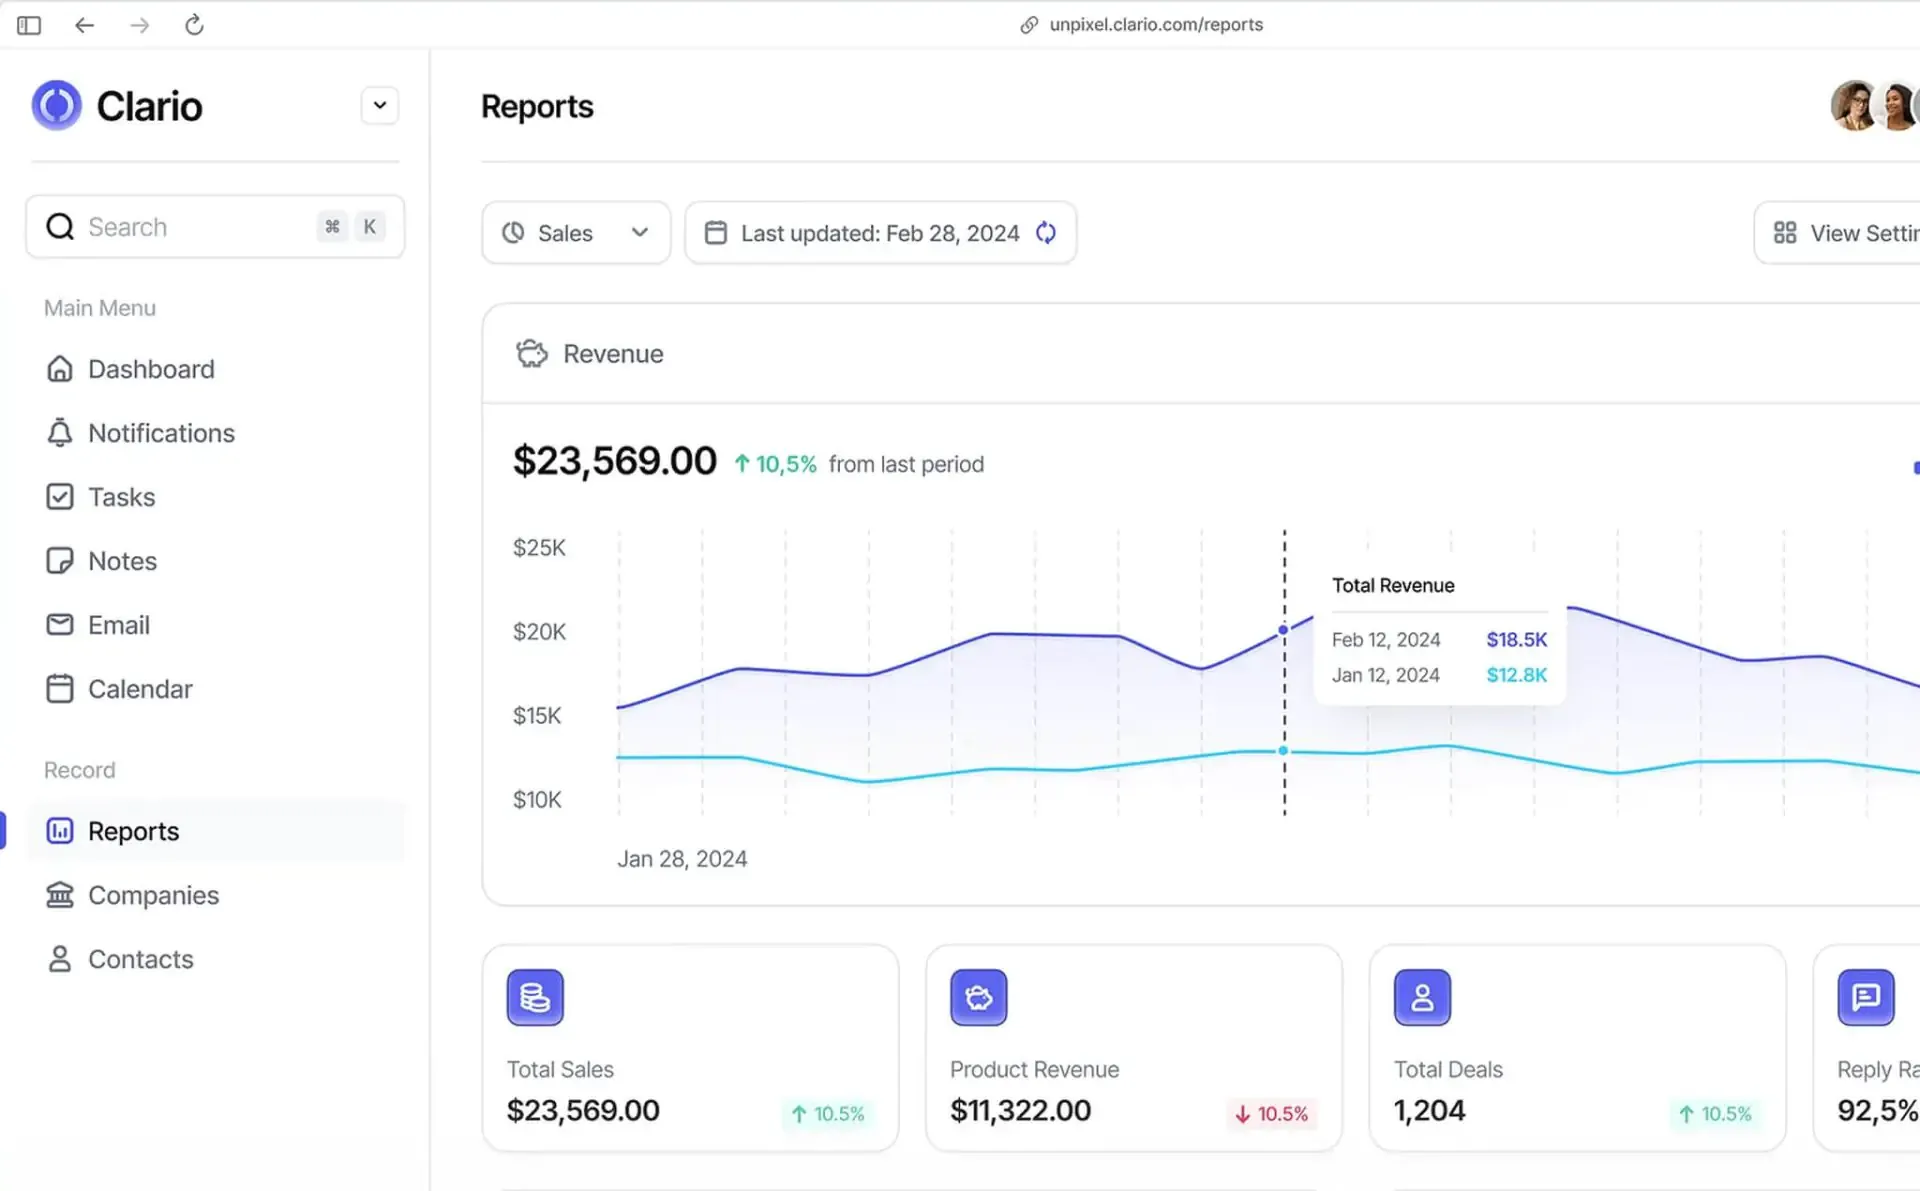Open Dashboard from the main menu
Viewport: 1920px width, 1191px height.
tap(150, 369)
